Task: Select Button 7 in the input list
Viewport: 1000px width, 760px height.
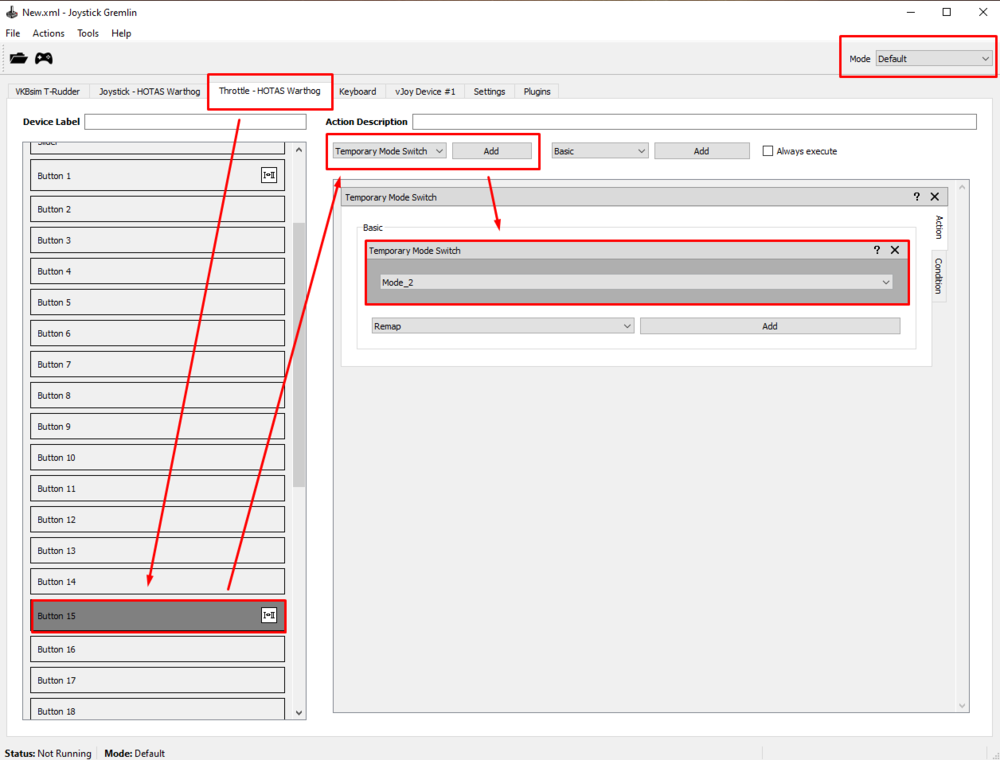Action: [x=158, y=365]
